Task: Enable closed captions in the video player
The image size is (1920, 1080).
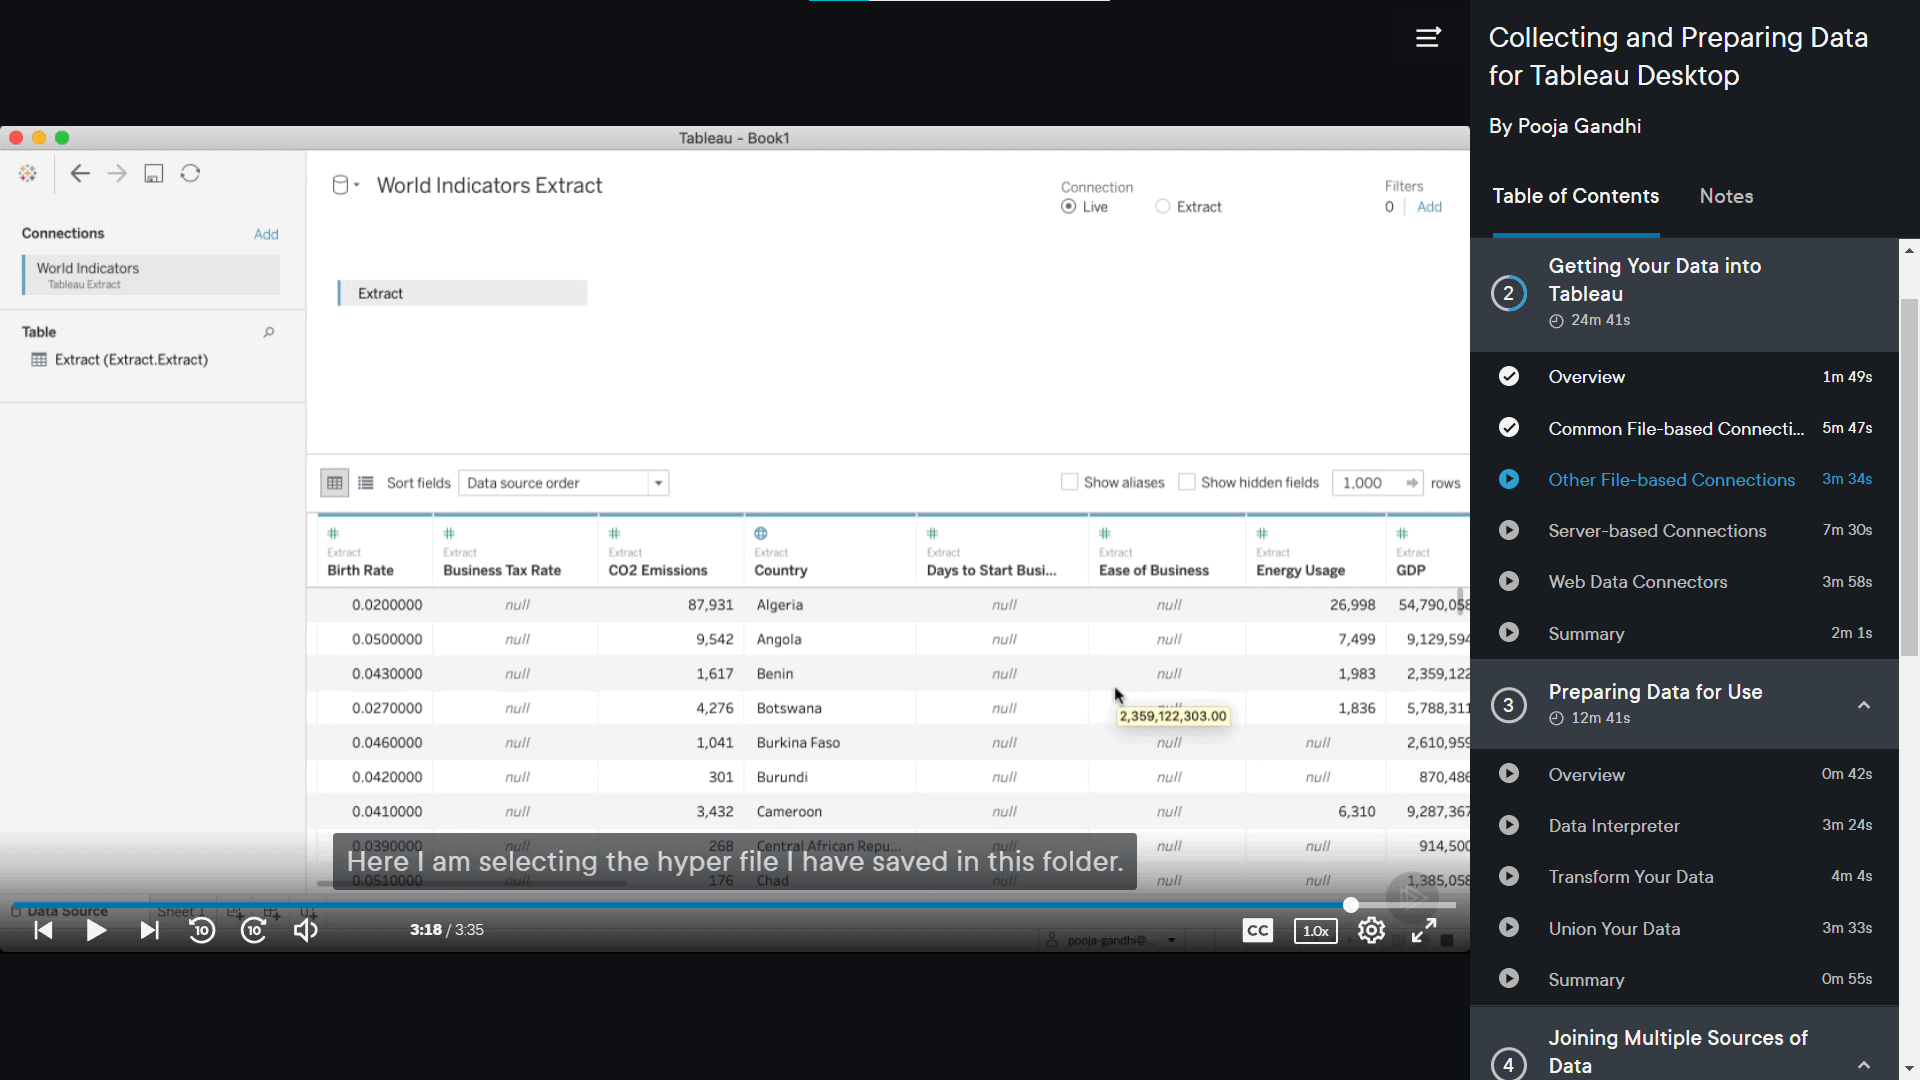Action: click(x=1257, y=930)
